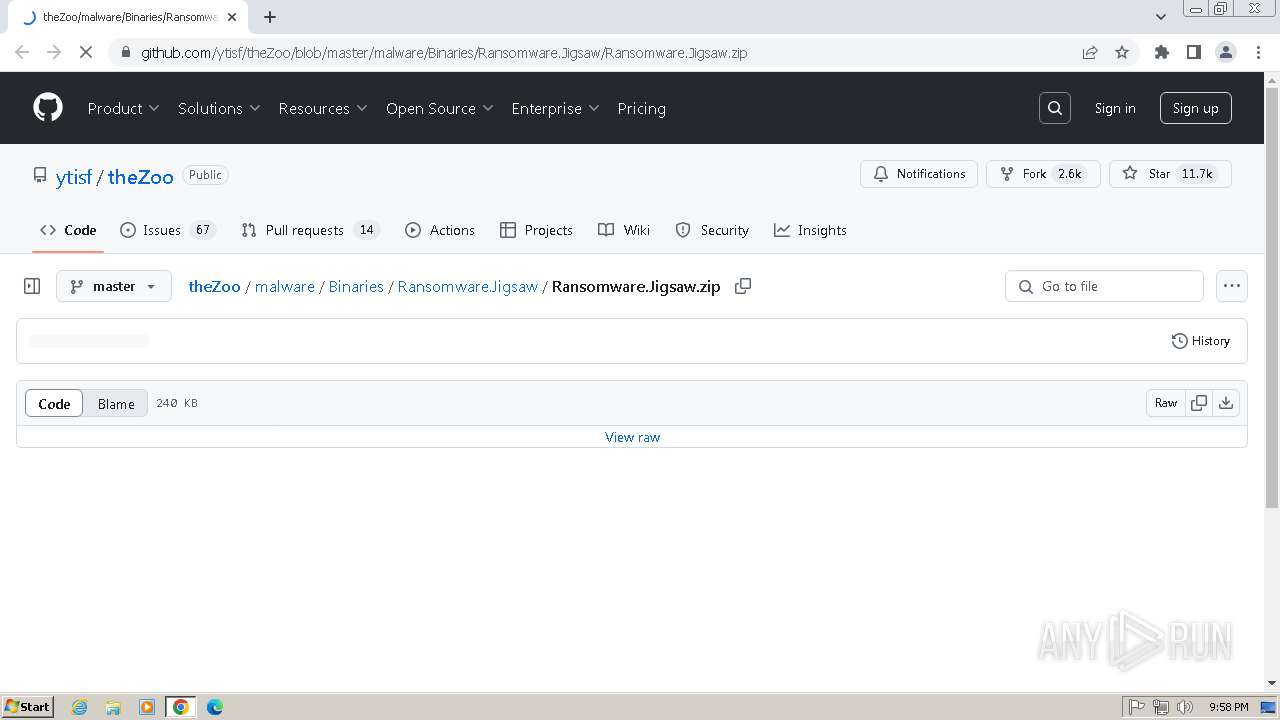This screenshot has width=1280, height=720.
Task: Open GitHub search magnifier button
Action: 1055,108
